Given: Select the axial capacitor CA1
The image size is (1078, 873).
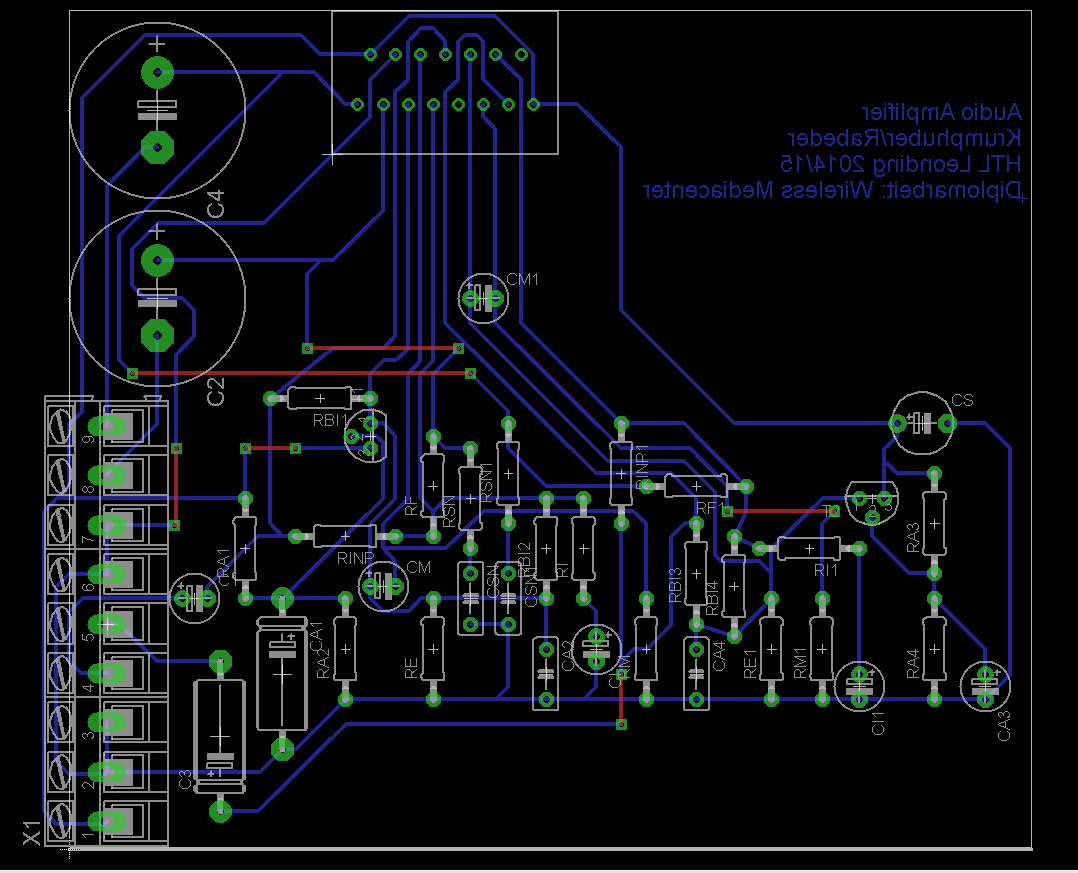Looking at the screenshot, I should [282, 674].
